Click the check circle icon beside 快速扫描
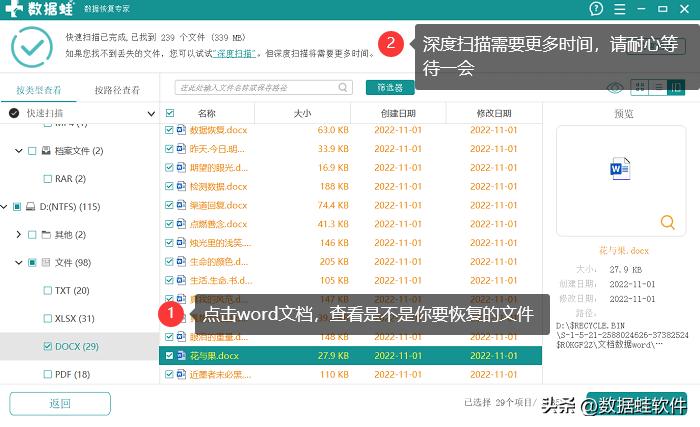The height and width of the screenshot is (427, 700). tap(14, 113)
